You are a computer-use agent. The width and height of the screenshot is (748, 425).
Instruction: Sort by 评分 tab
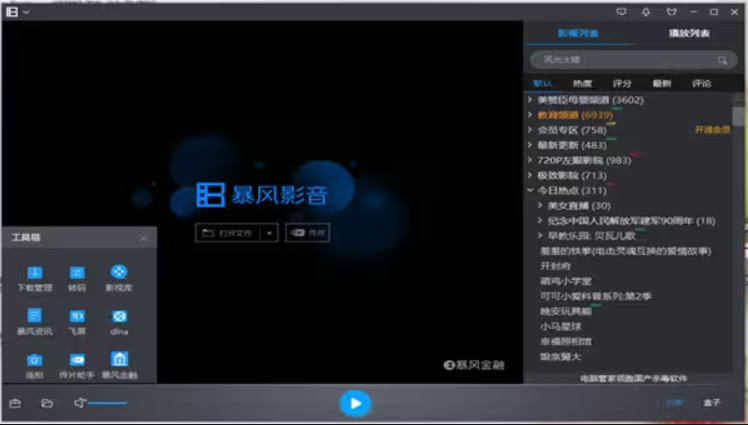point(622,83)
